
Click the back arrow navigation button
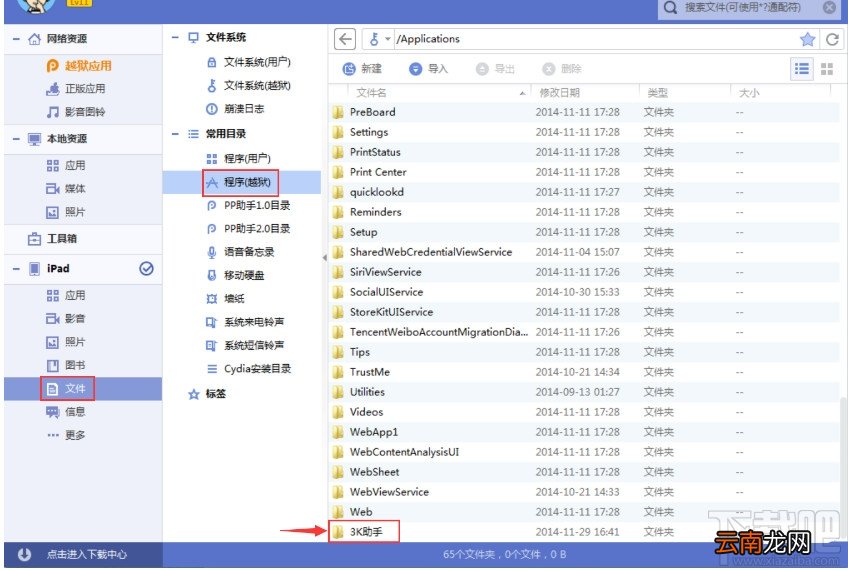(x=345, y=39)
